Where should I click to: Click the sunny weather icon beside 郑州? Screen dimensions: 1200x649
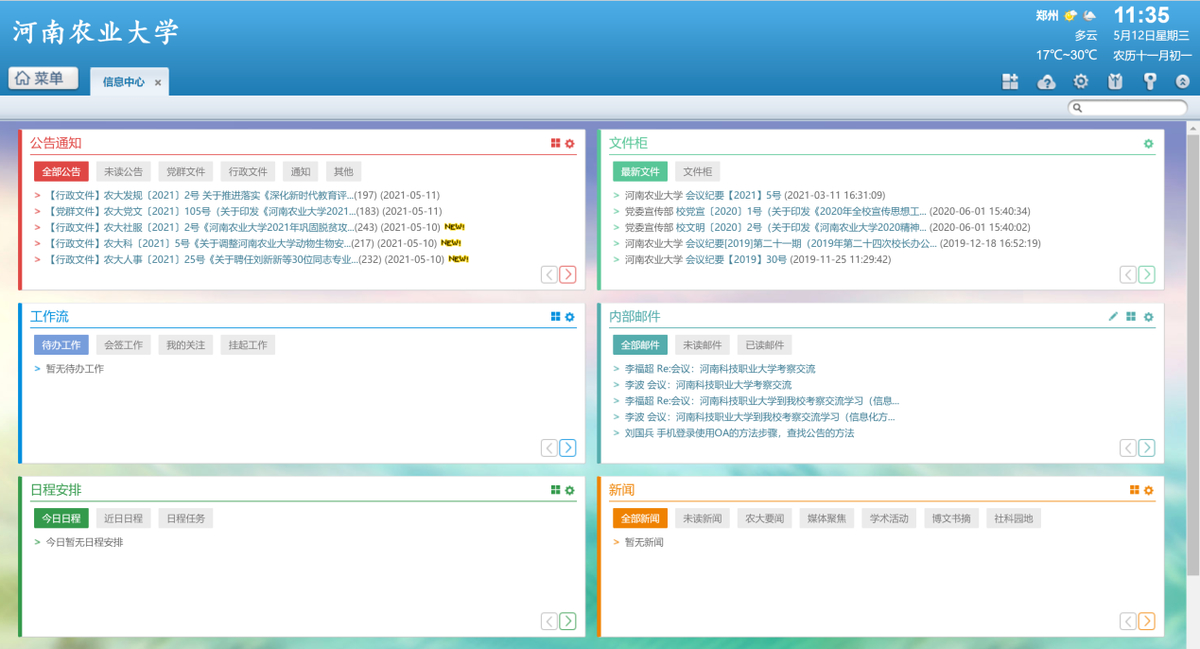pos(1071,15)
